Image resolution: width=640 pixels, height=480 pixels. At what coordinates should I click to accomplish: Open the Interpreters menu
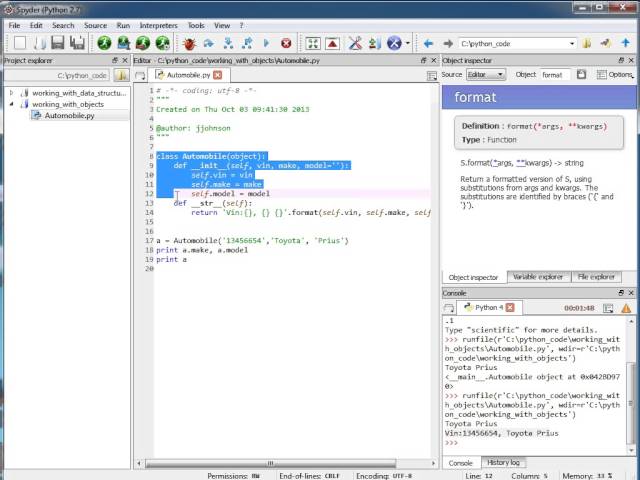pos(159,25)
